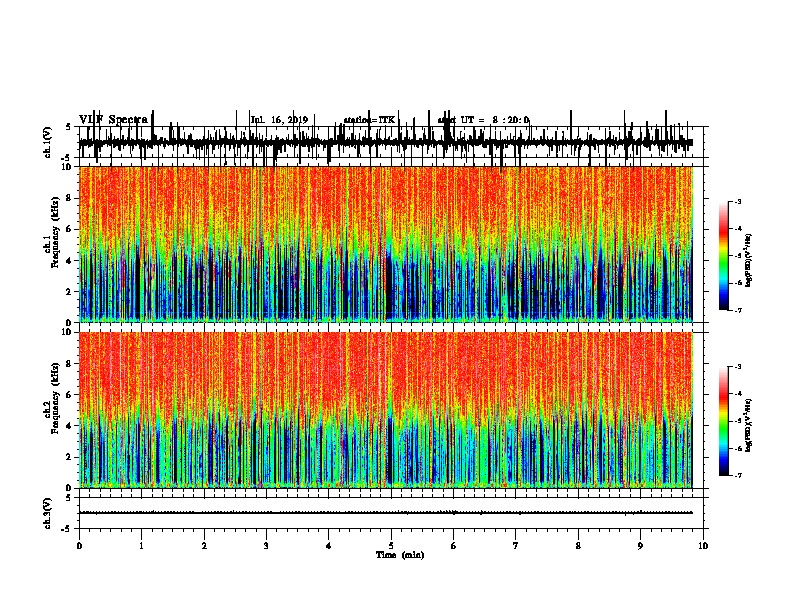Click time-axis tick label "1"

click(x=142, y=546)
